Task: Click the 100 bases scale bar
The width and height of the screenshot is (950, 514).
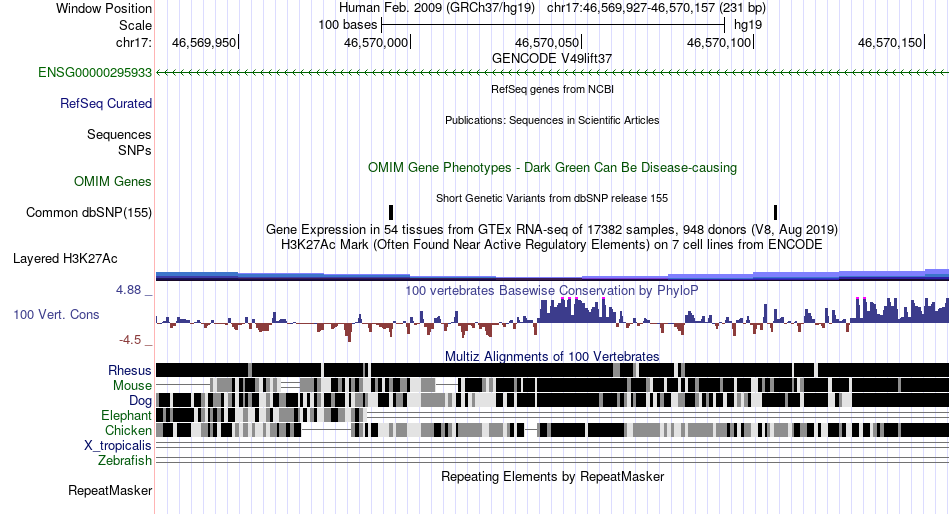Action: [x=553, y=25]
